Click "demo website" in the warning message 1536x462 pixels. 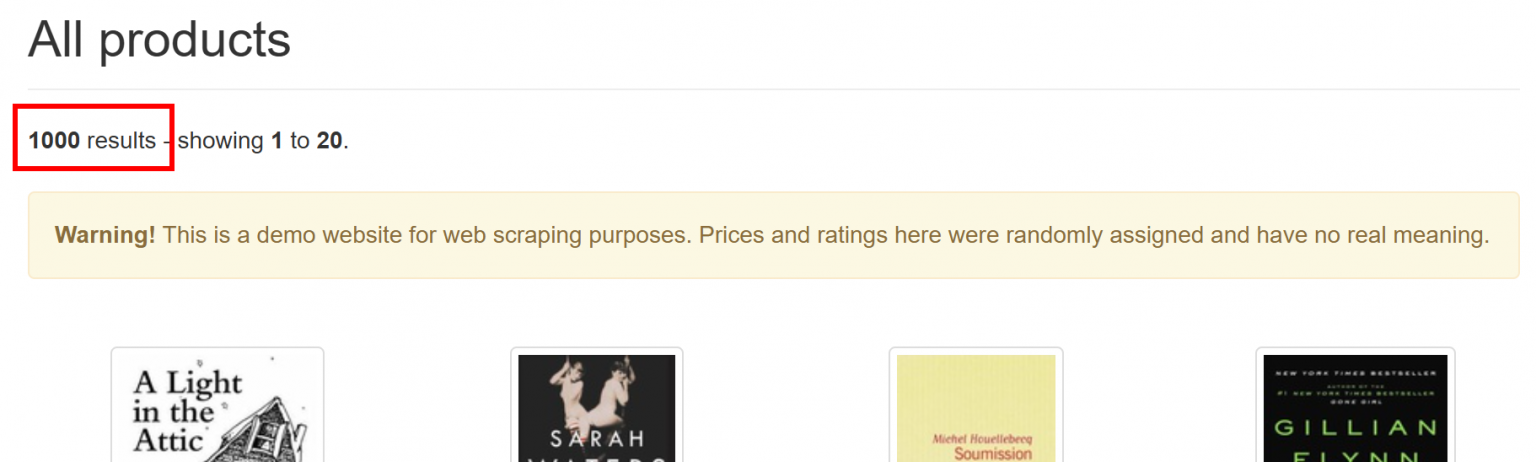[319, 235]
